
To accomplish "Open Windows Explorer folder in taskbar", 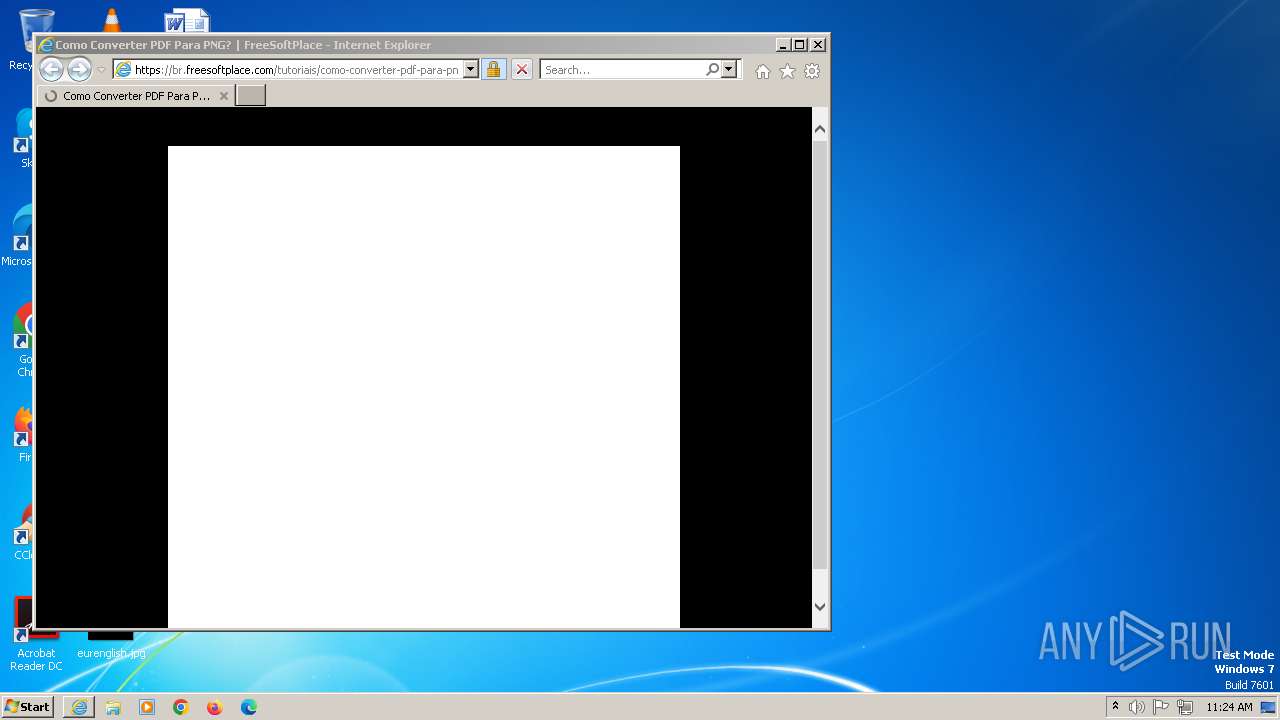I will (113, 707).
